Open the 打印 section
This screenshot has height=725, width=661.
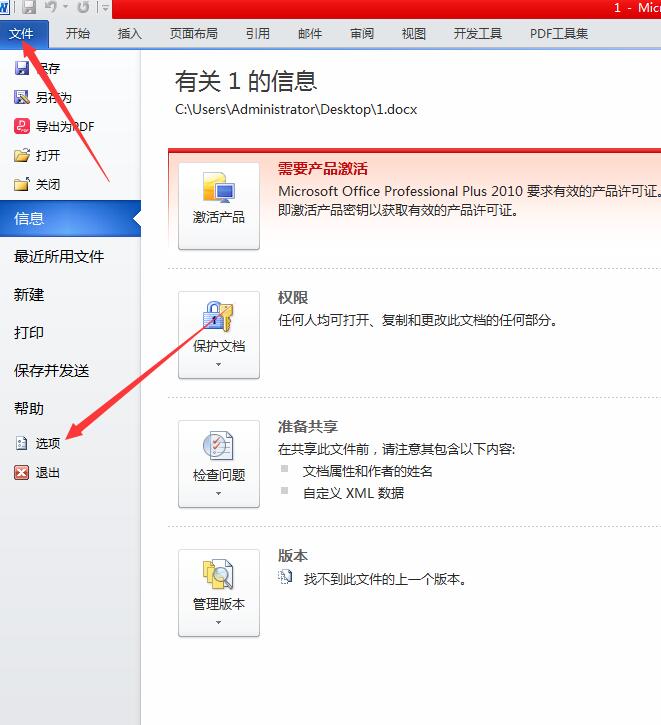(29, 332)
